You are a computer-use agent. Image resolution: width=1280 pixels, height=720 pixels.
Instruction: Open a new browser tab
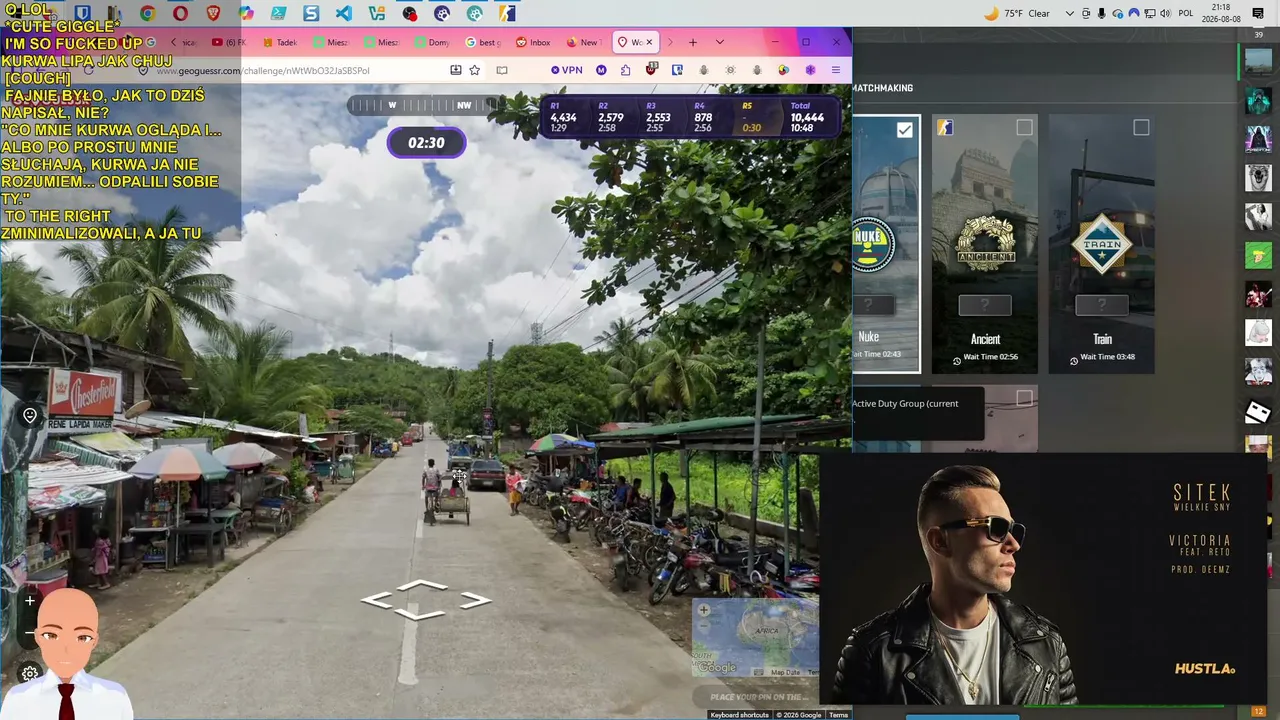click(x=692, y=42)
